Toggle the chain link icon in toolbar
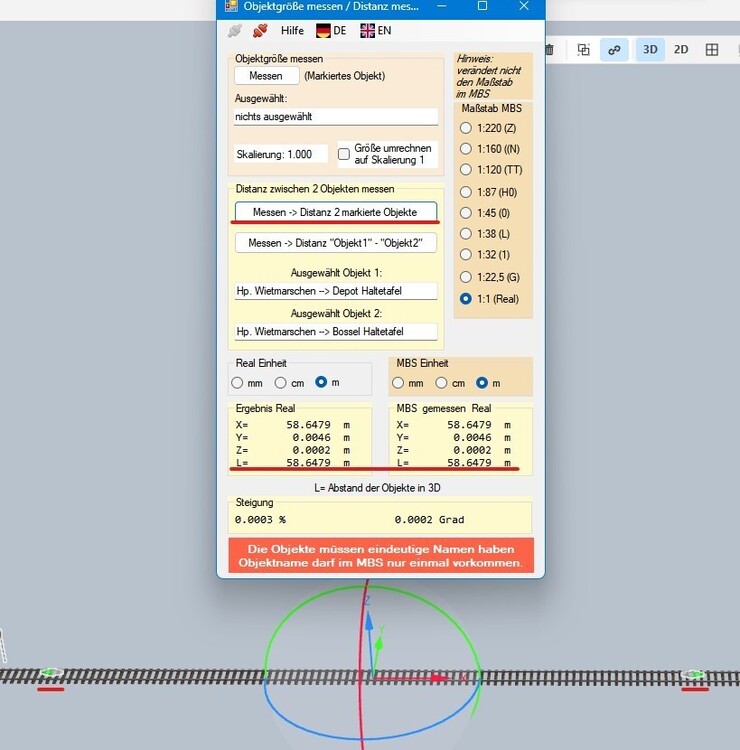Image resolution: width=740 pixels, height=750 pixels. [614, 49]
